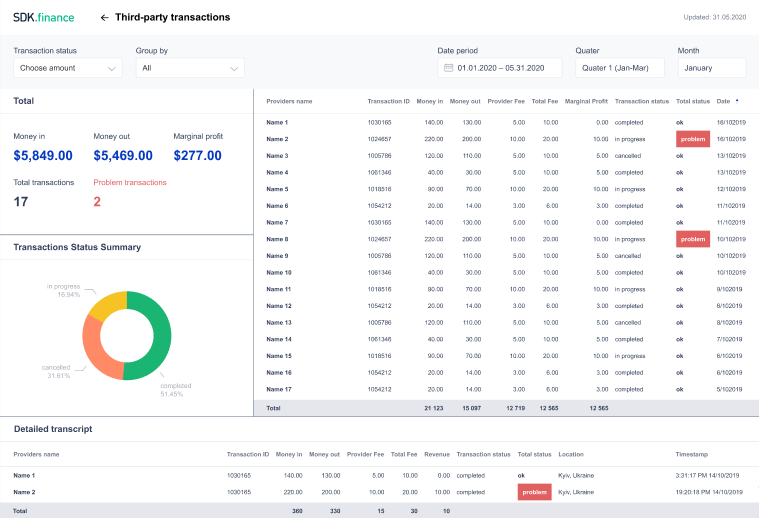Click the date period field 01.01.2020 – 05.31.2020
759x518 pixels.
[x=500, y=68]
